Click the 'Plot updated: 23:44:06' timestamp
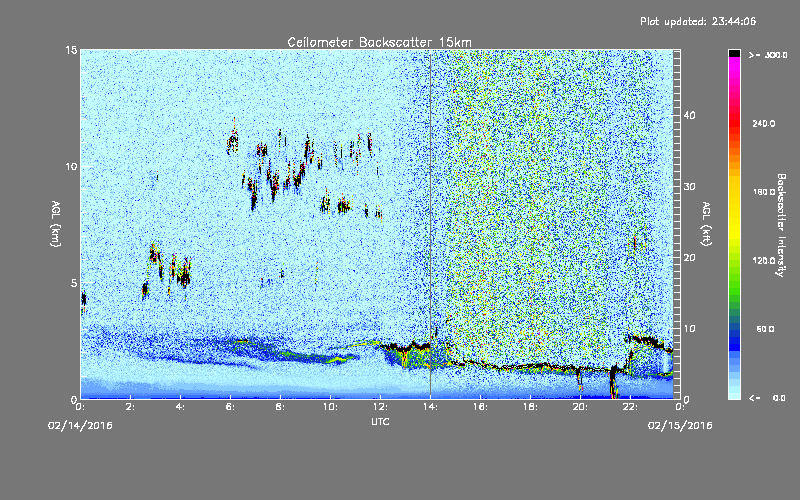The height and width of the screenshot is (500, 800). pos(698,21)
